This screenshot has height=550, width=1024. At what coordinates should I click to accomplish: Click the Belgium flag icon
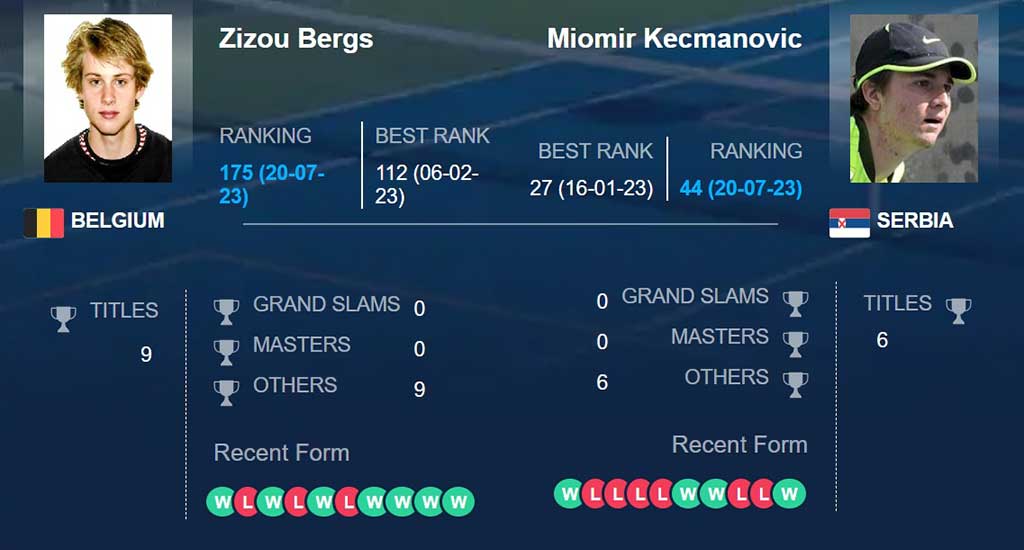click(x=44, y=223)
